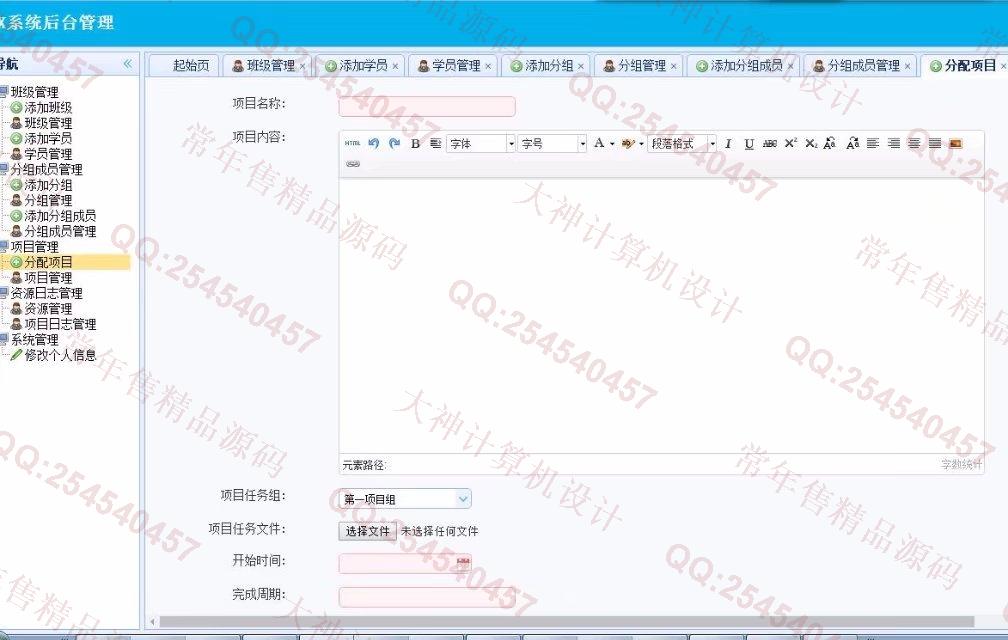Screen dimensions: 1008x640
Task: Open calendar picker in 开始时间 field
Action: (x=463, y=562)
